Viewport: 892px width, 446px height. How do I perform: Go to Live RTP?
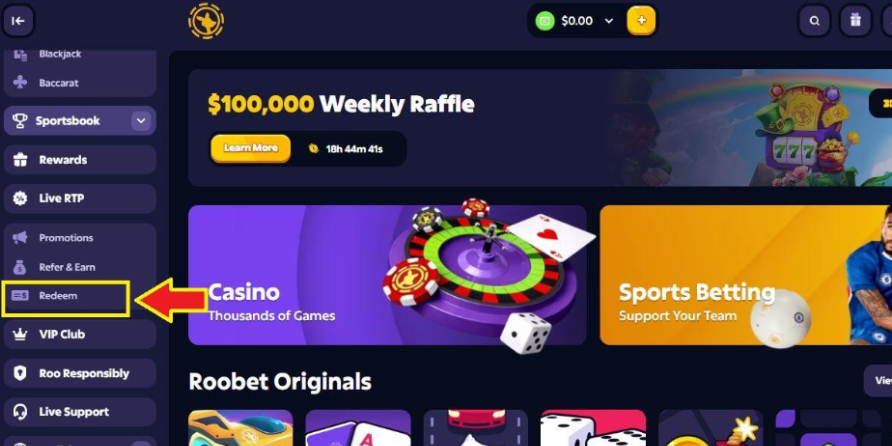(x=80, y=198)
